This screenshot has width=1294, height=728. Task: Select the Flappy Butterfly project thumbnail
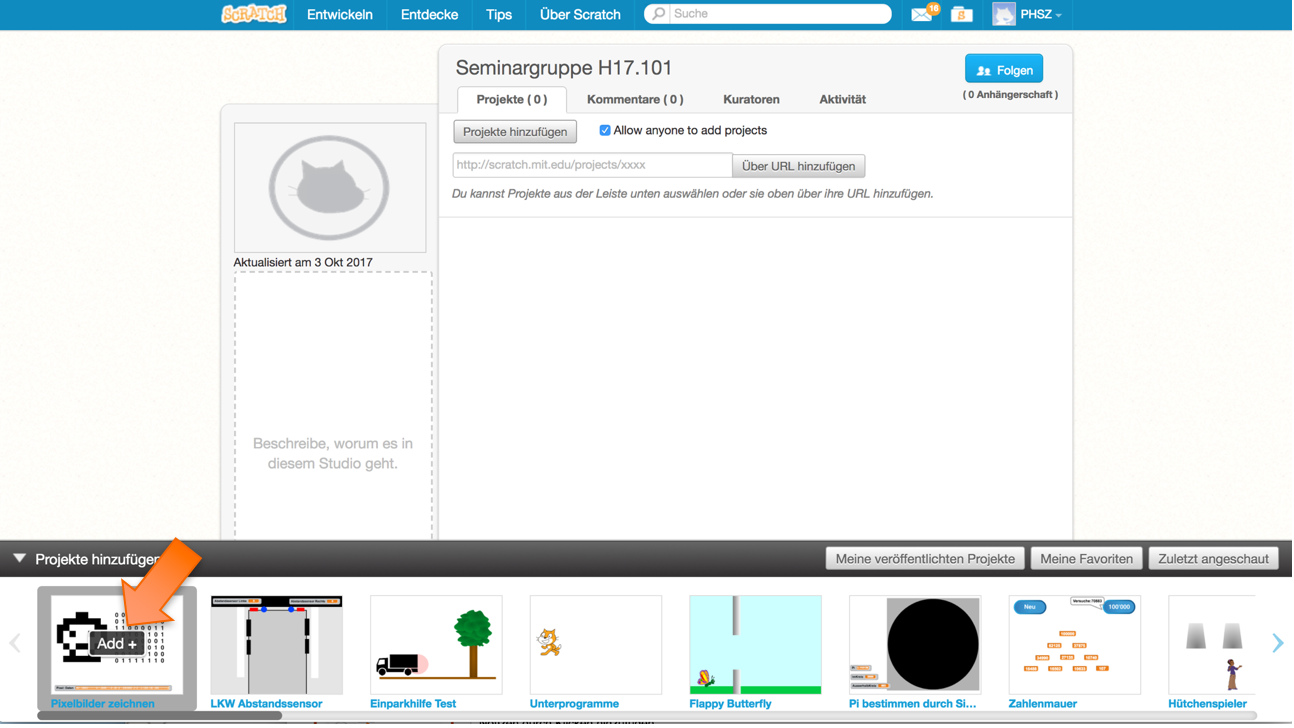pyautogui.click(x=755, y=646)
